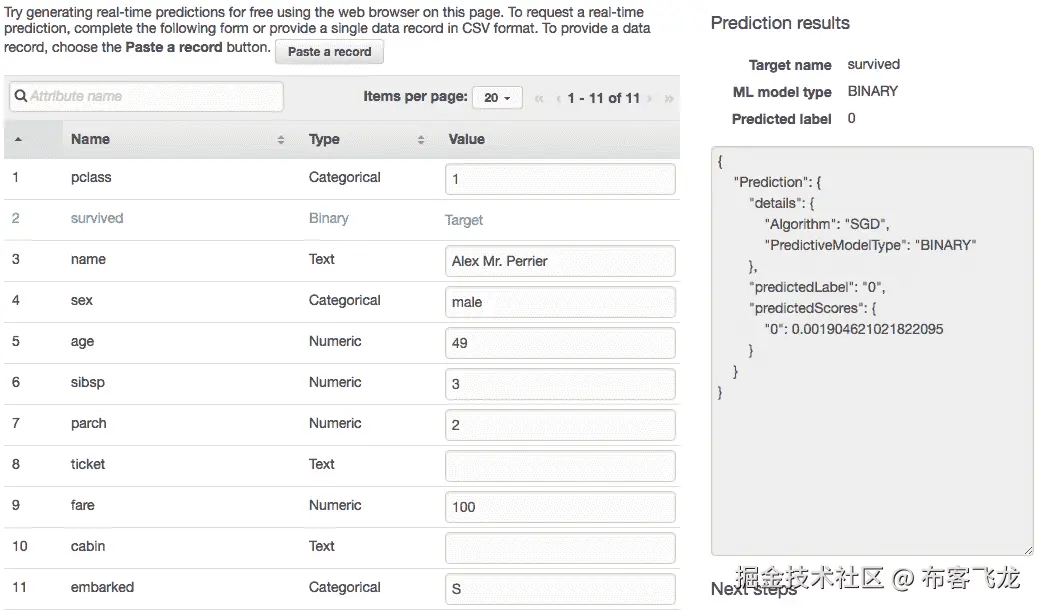Go to the previous attributes page
1039x610 pixels.
pos(558,98)
